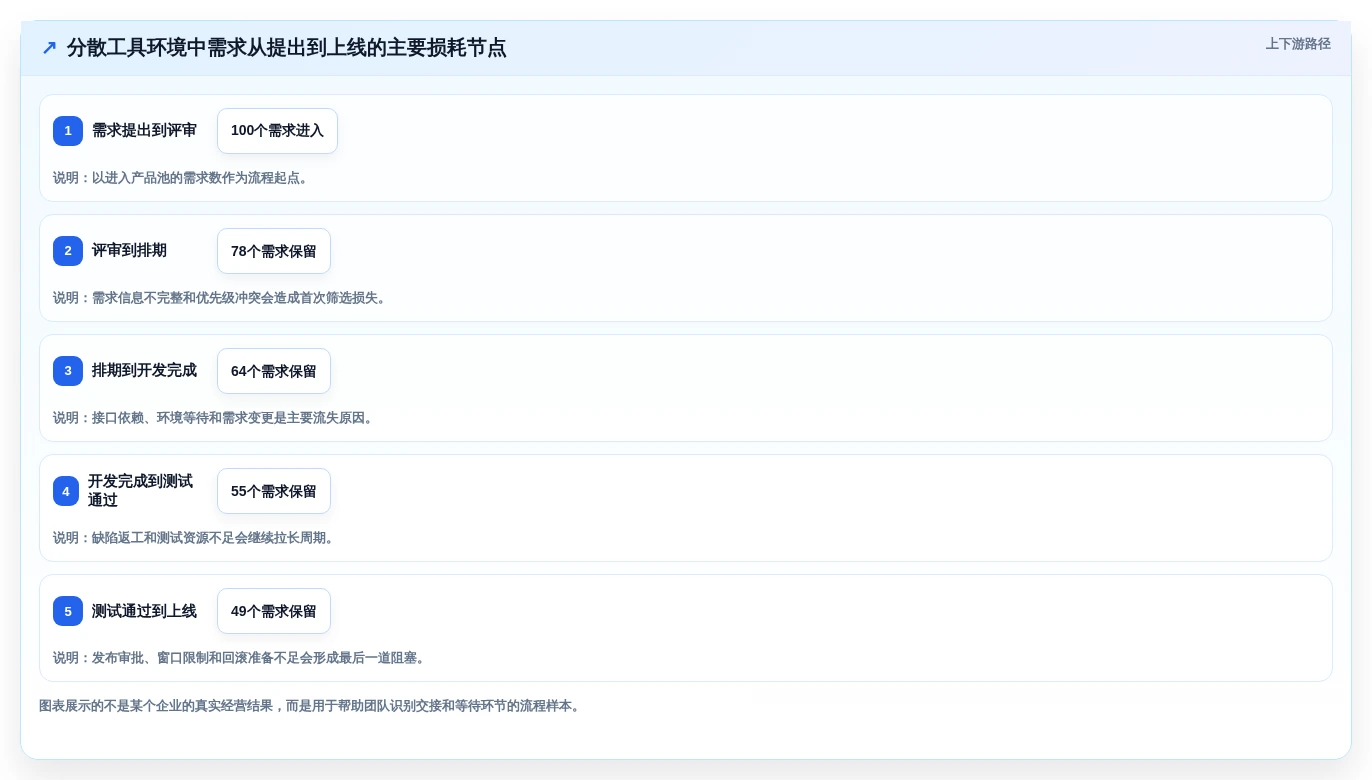Viewport: 1372px width, 780px height.
Task: Click the 测试通过到上线 stage label
Action: [x=144, y=611]
